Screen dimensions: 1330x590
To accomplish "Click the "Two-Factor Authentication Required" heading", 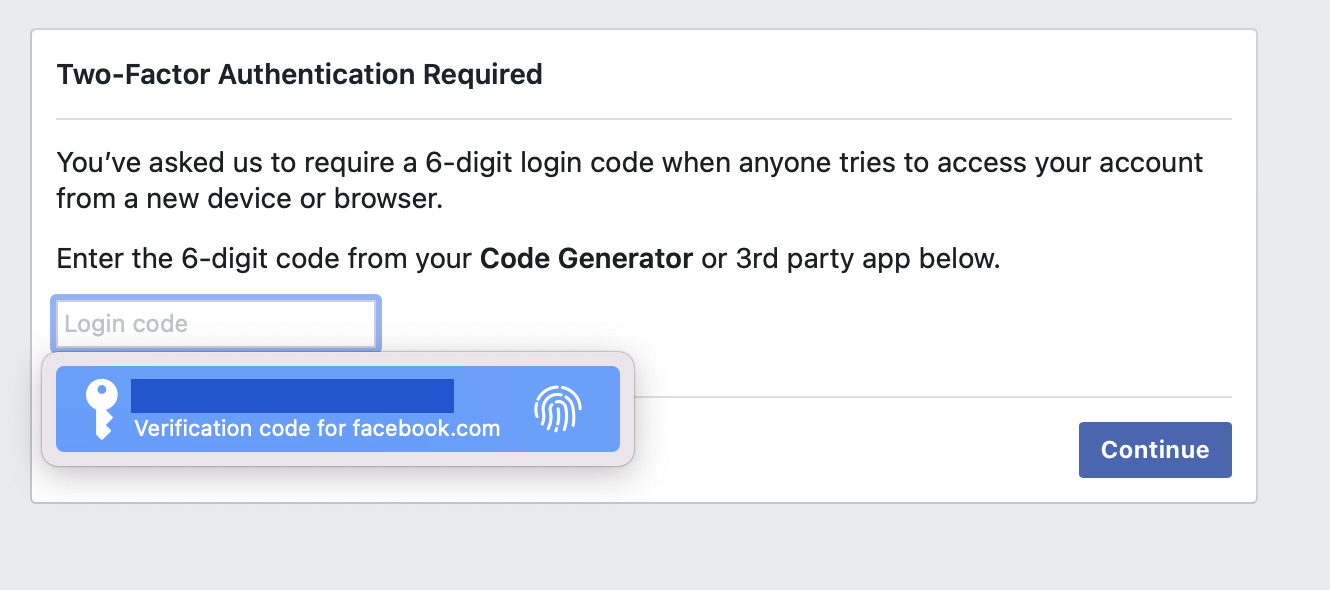I will pos(299,74).
